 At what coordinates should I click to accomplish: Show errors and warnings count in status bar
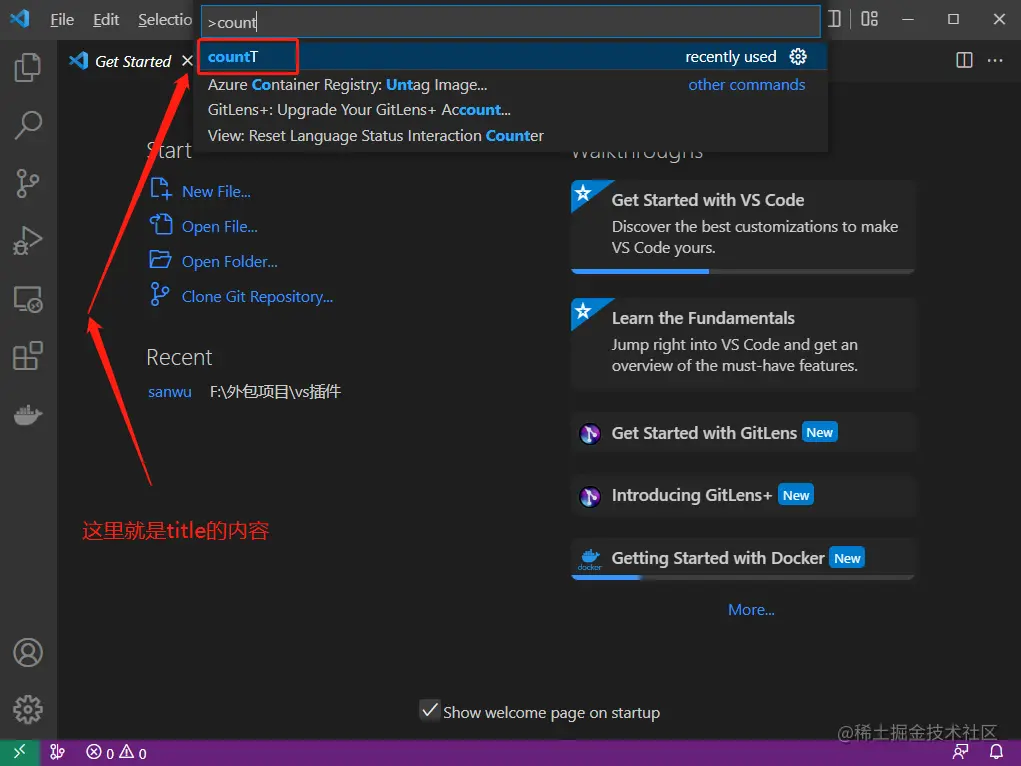(x=117, y=753)
